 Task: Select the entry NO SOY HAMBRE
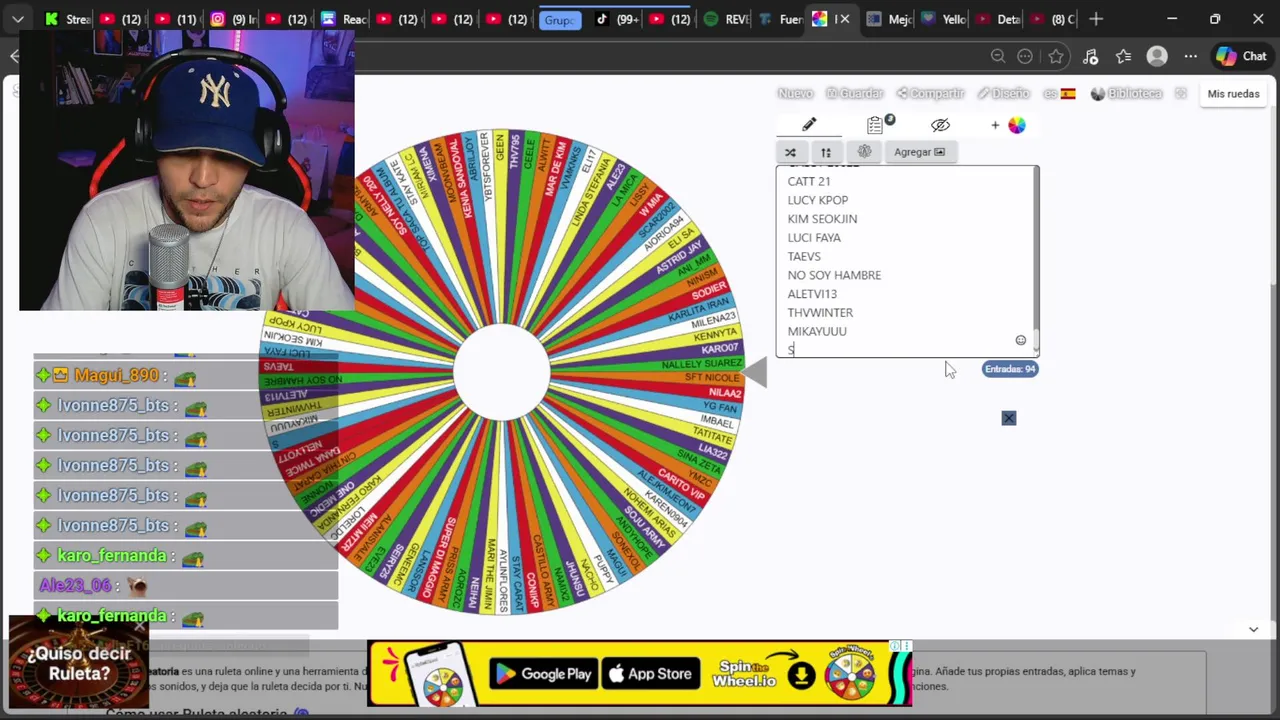coord(834,275)
